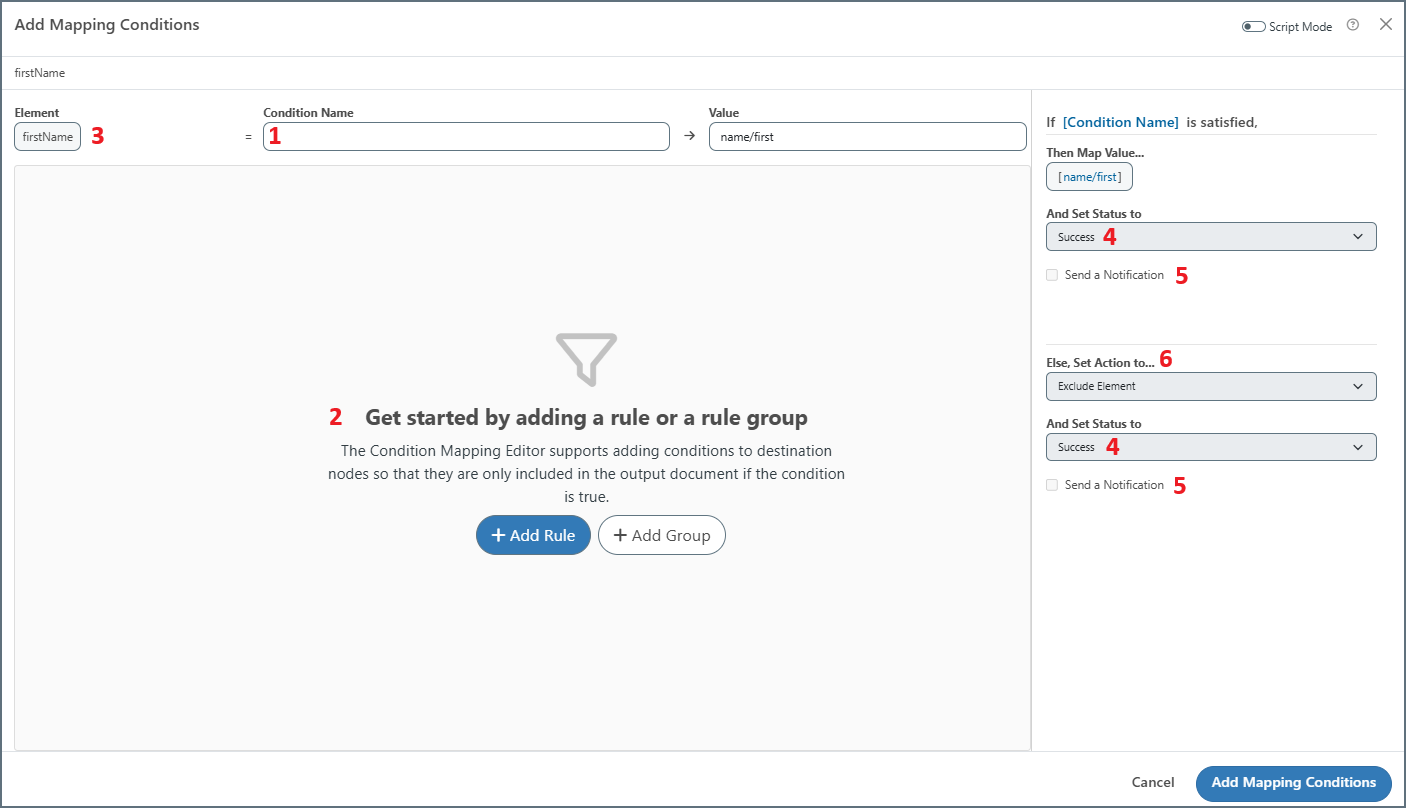Toggle Script Mode on
The width and height of the screenshot is (1406, 808).
pyautogui.click(x=1253, y=26)
